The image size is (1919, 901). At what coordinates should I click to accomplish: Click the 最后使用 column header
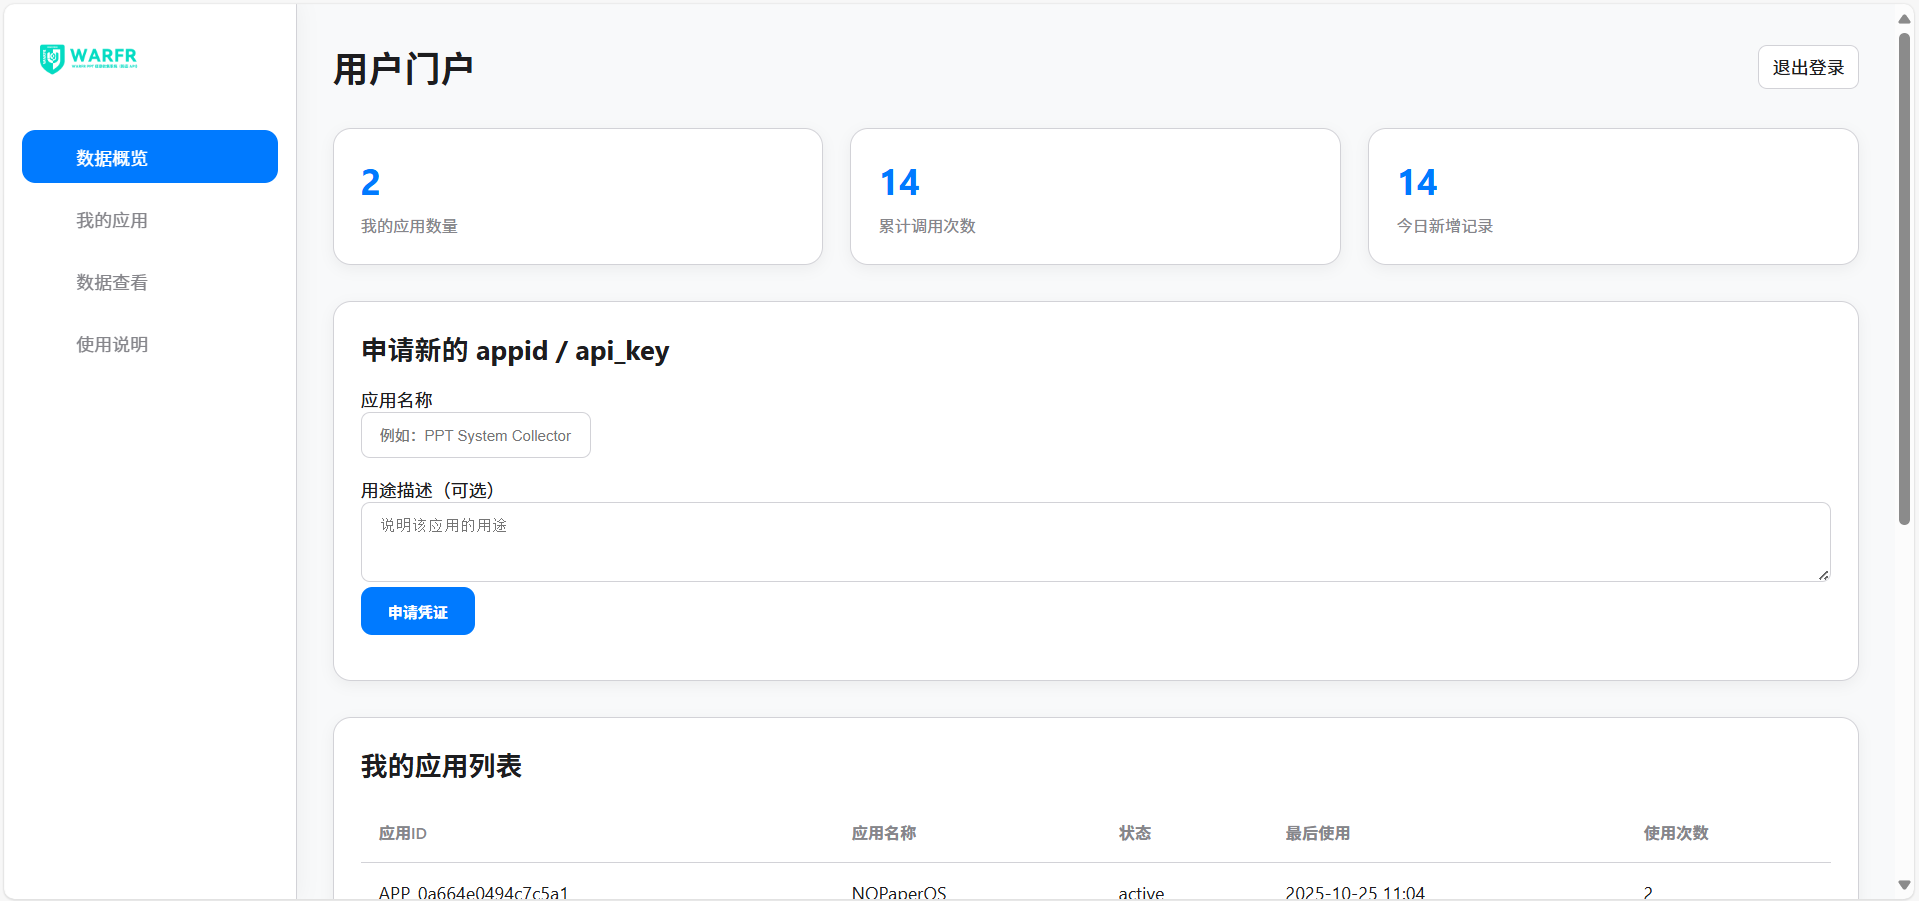tap(1317, 833)
